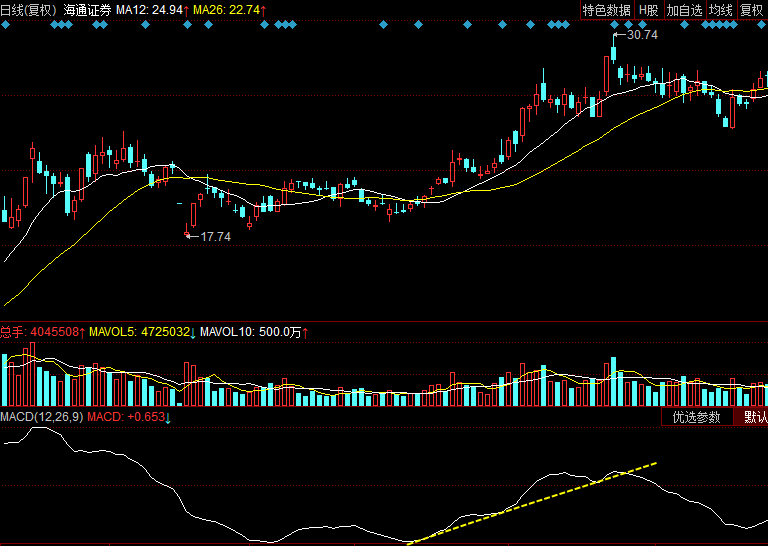Click the 17.74 low price label
The width and height of the screenshot is (768, 546).
click(x=216, y=237)
